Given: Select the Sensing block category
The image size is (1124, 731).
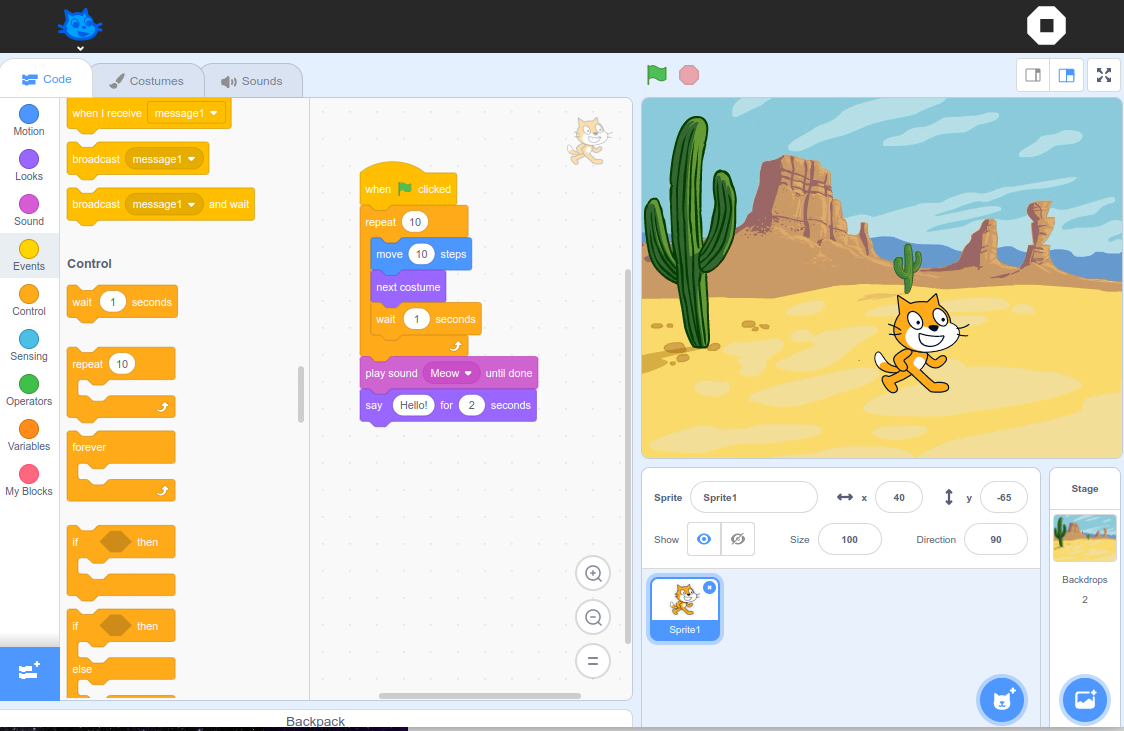Looking at the screenshot, I should coord(29,346).
